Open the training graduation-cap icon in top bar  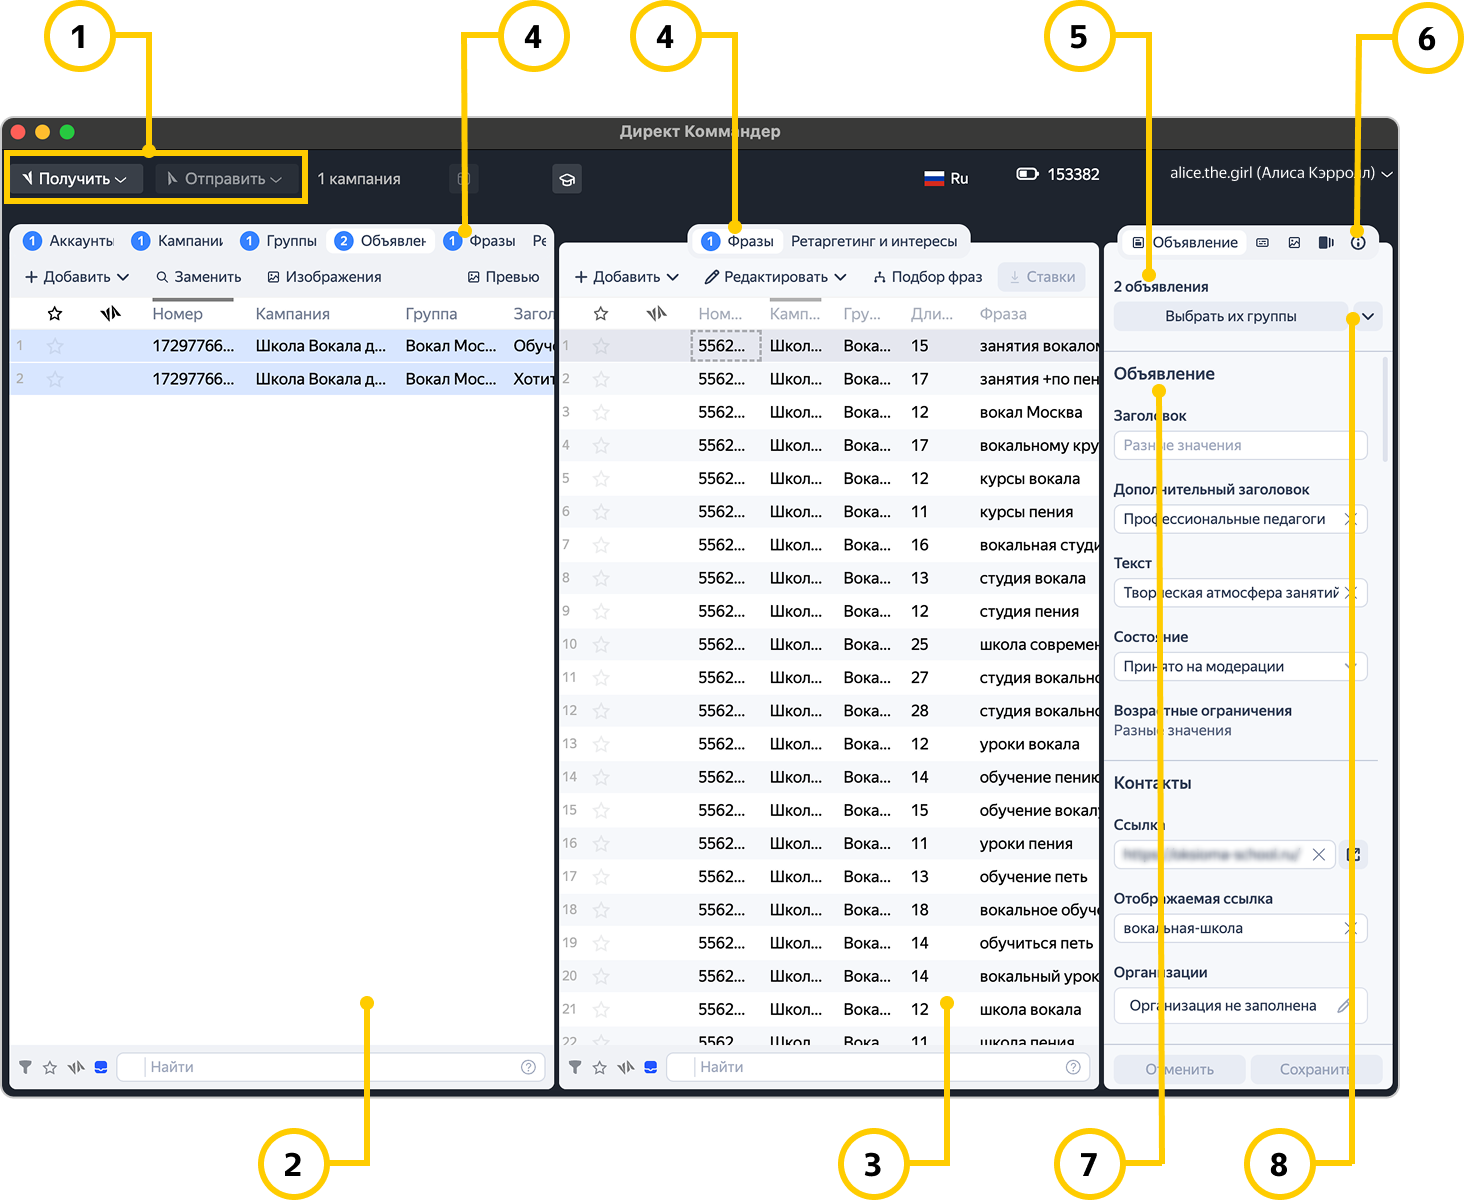click(x=567, y=179)
